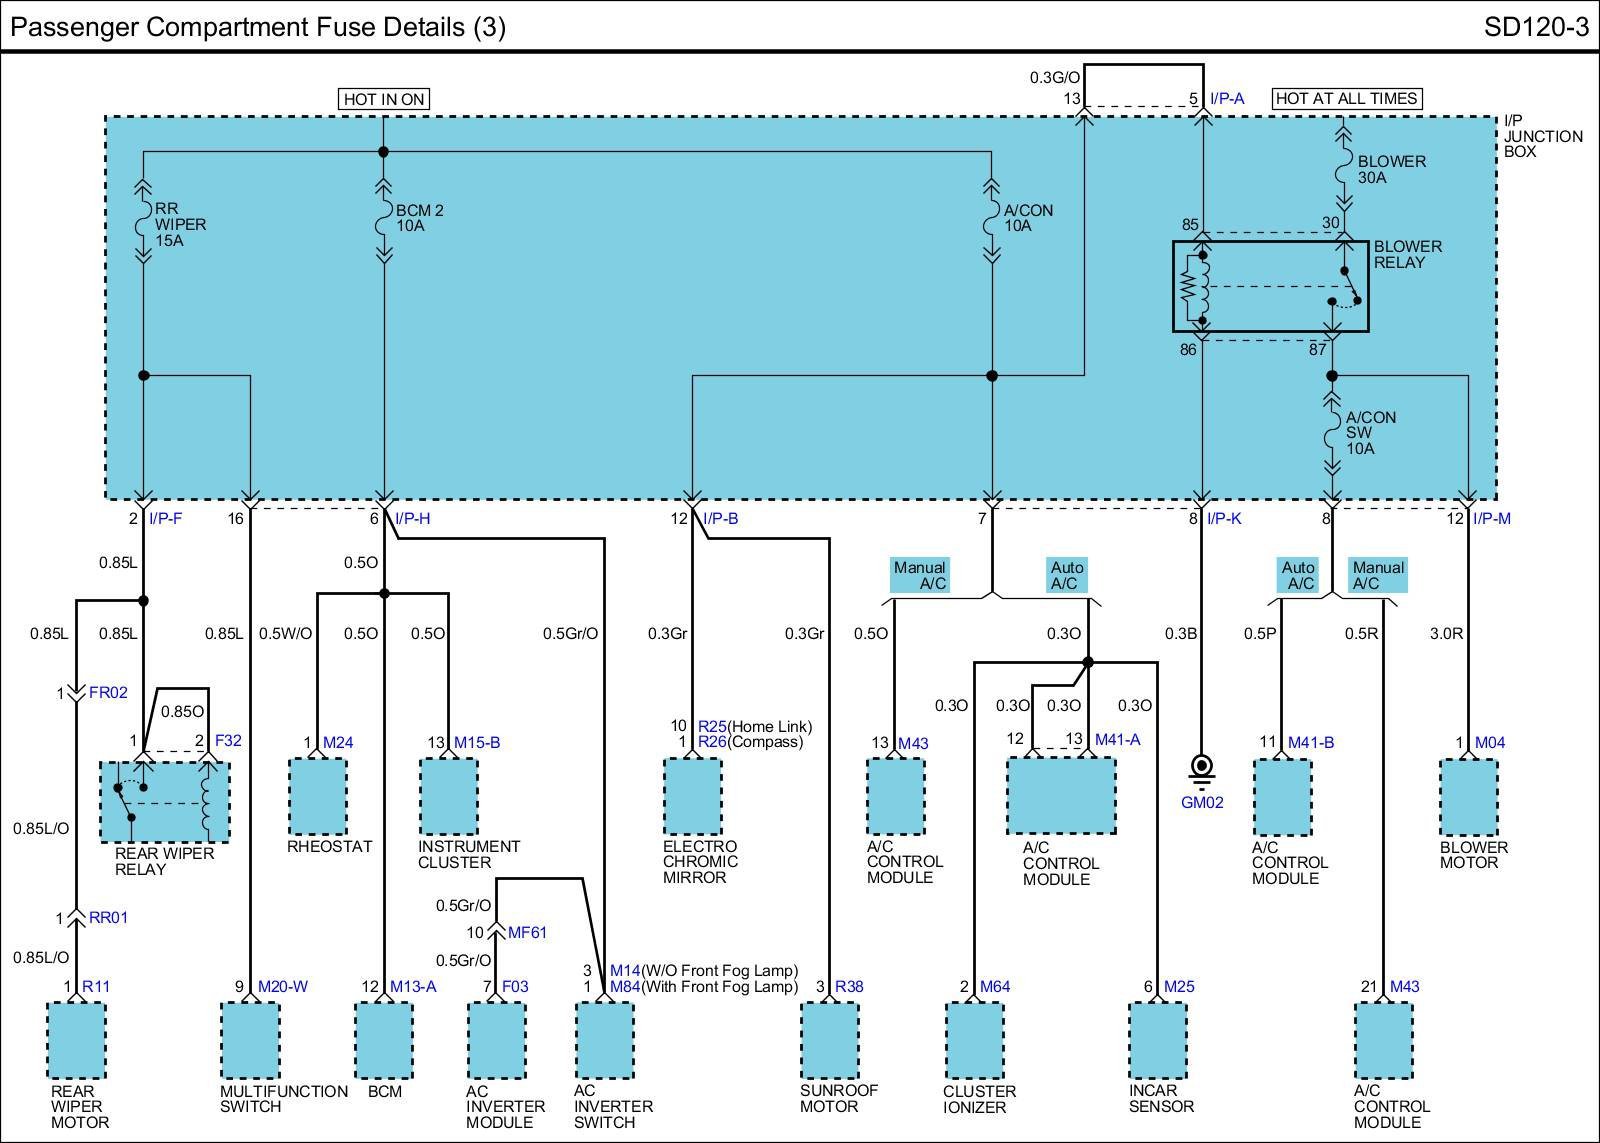
Task: Click the Sunroof Motor component box
Action: click(829, 1040)
